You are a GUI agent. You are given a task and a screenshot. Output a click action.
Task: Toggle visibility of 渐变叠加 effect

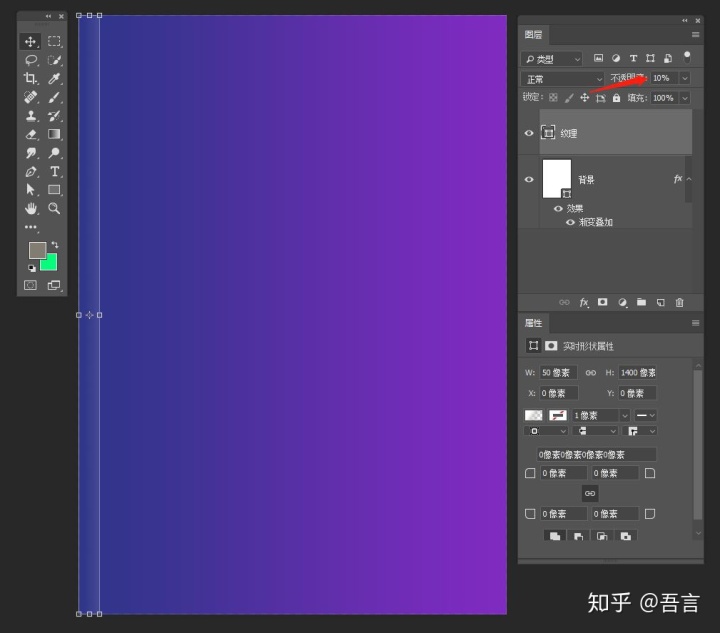[570, 222]
